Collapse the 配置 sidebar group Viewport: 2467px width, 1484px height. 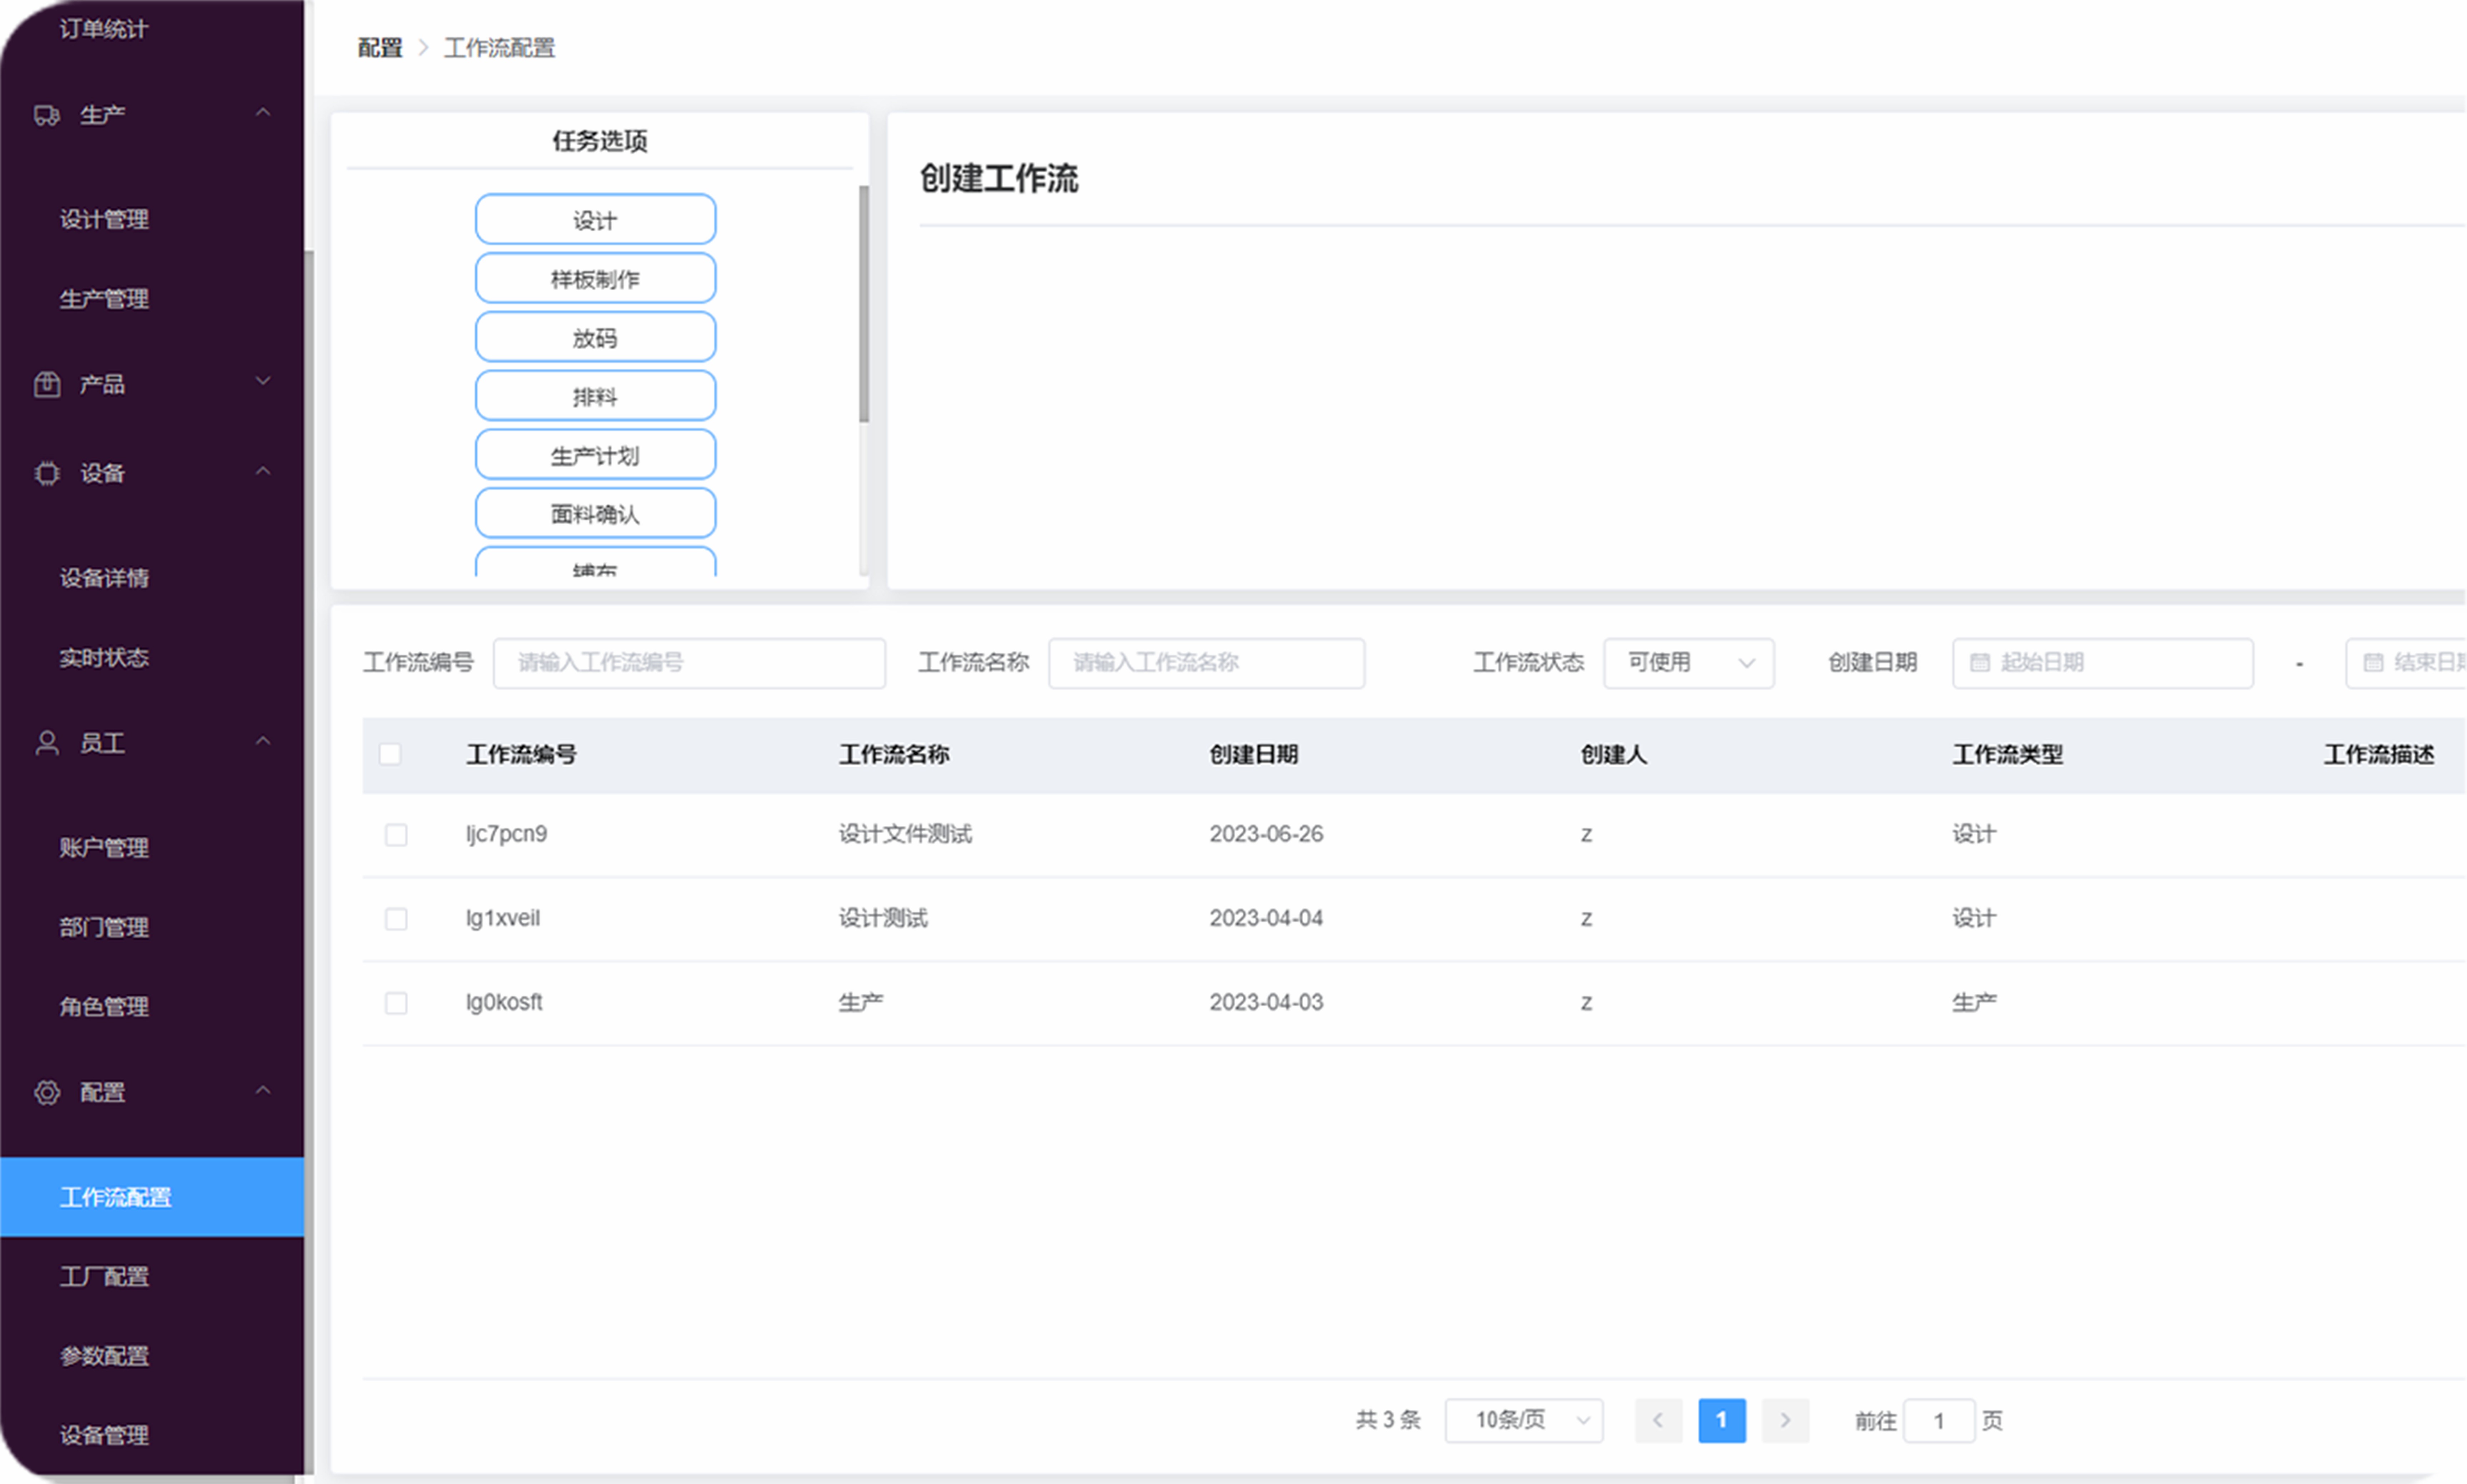point(263,1090)
